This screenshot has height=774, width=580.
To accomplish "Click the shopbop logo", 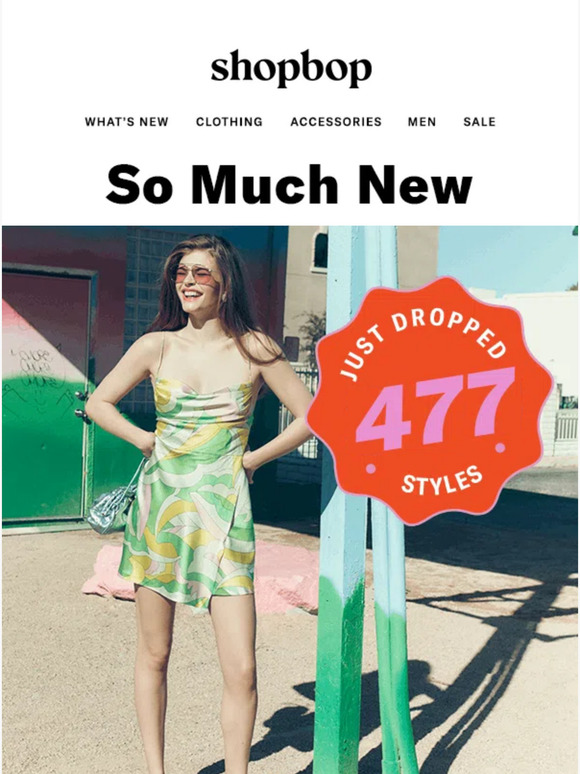I will [291, 69].
